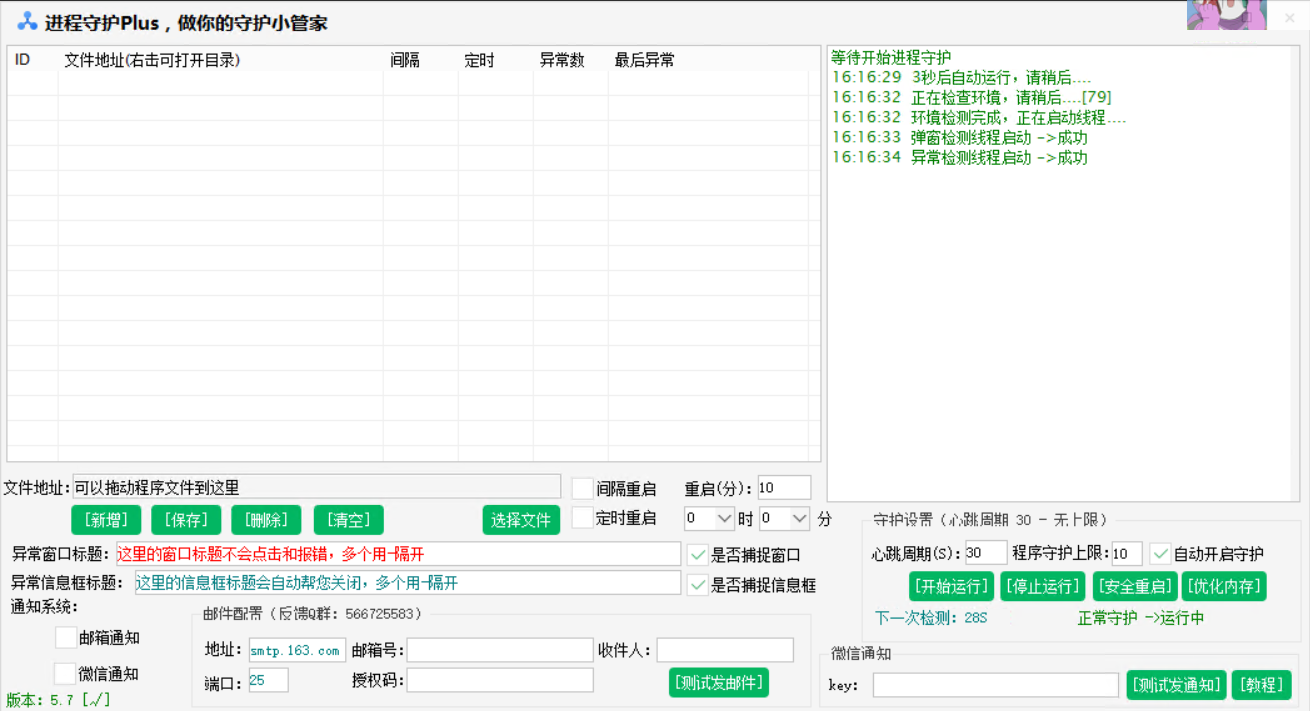
Task: Click the 心跳周期(S) input field
Action: 986,553
